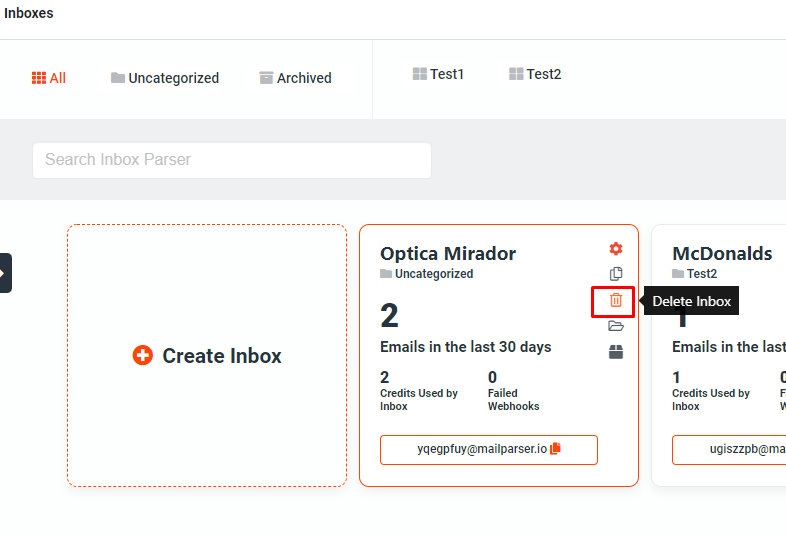The width and height of the screenshot is (786, 536).
Task: Click the plus icon in Create Inbox
Action: (142, 355)
